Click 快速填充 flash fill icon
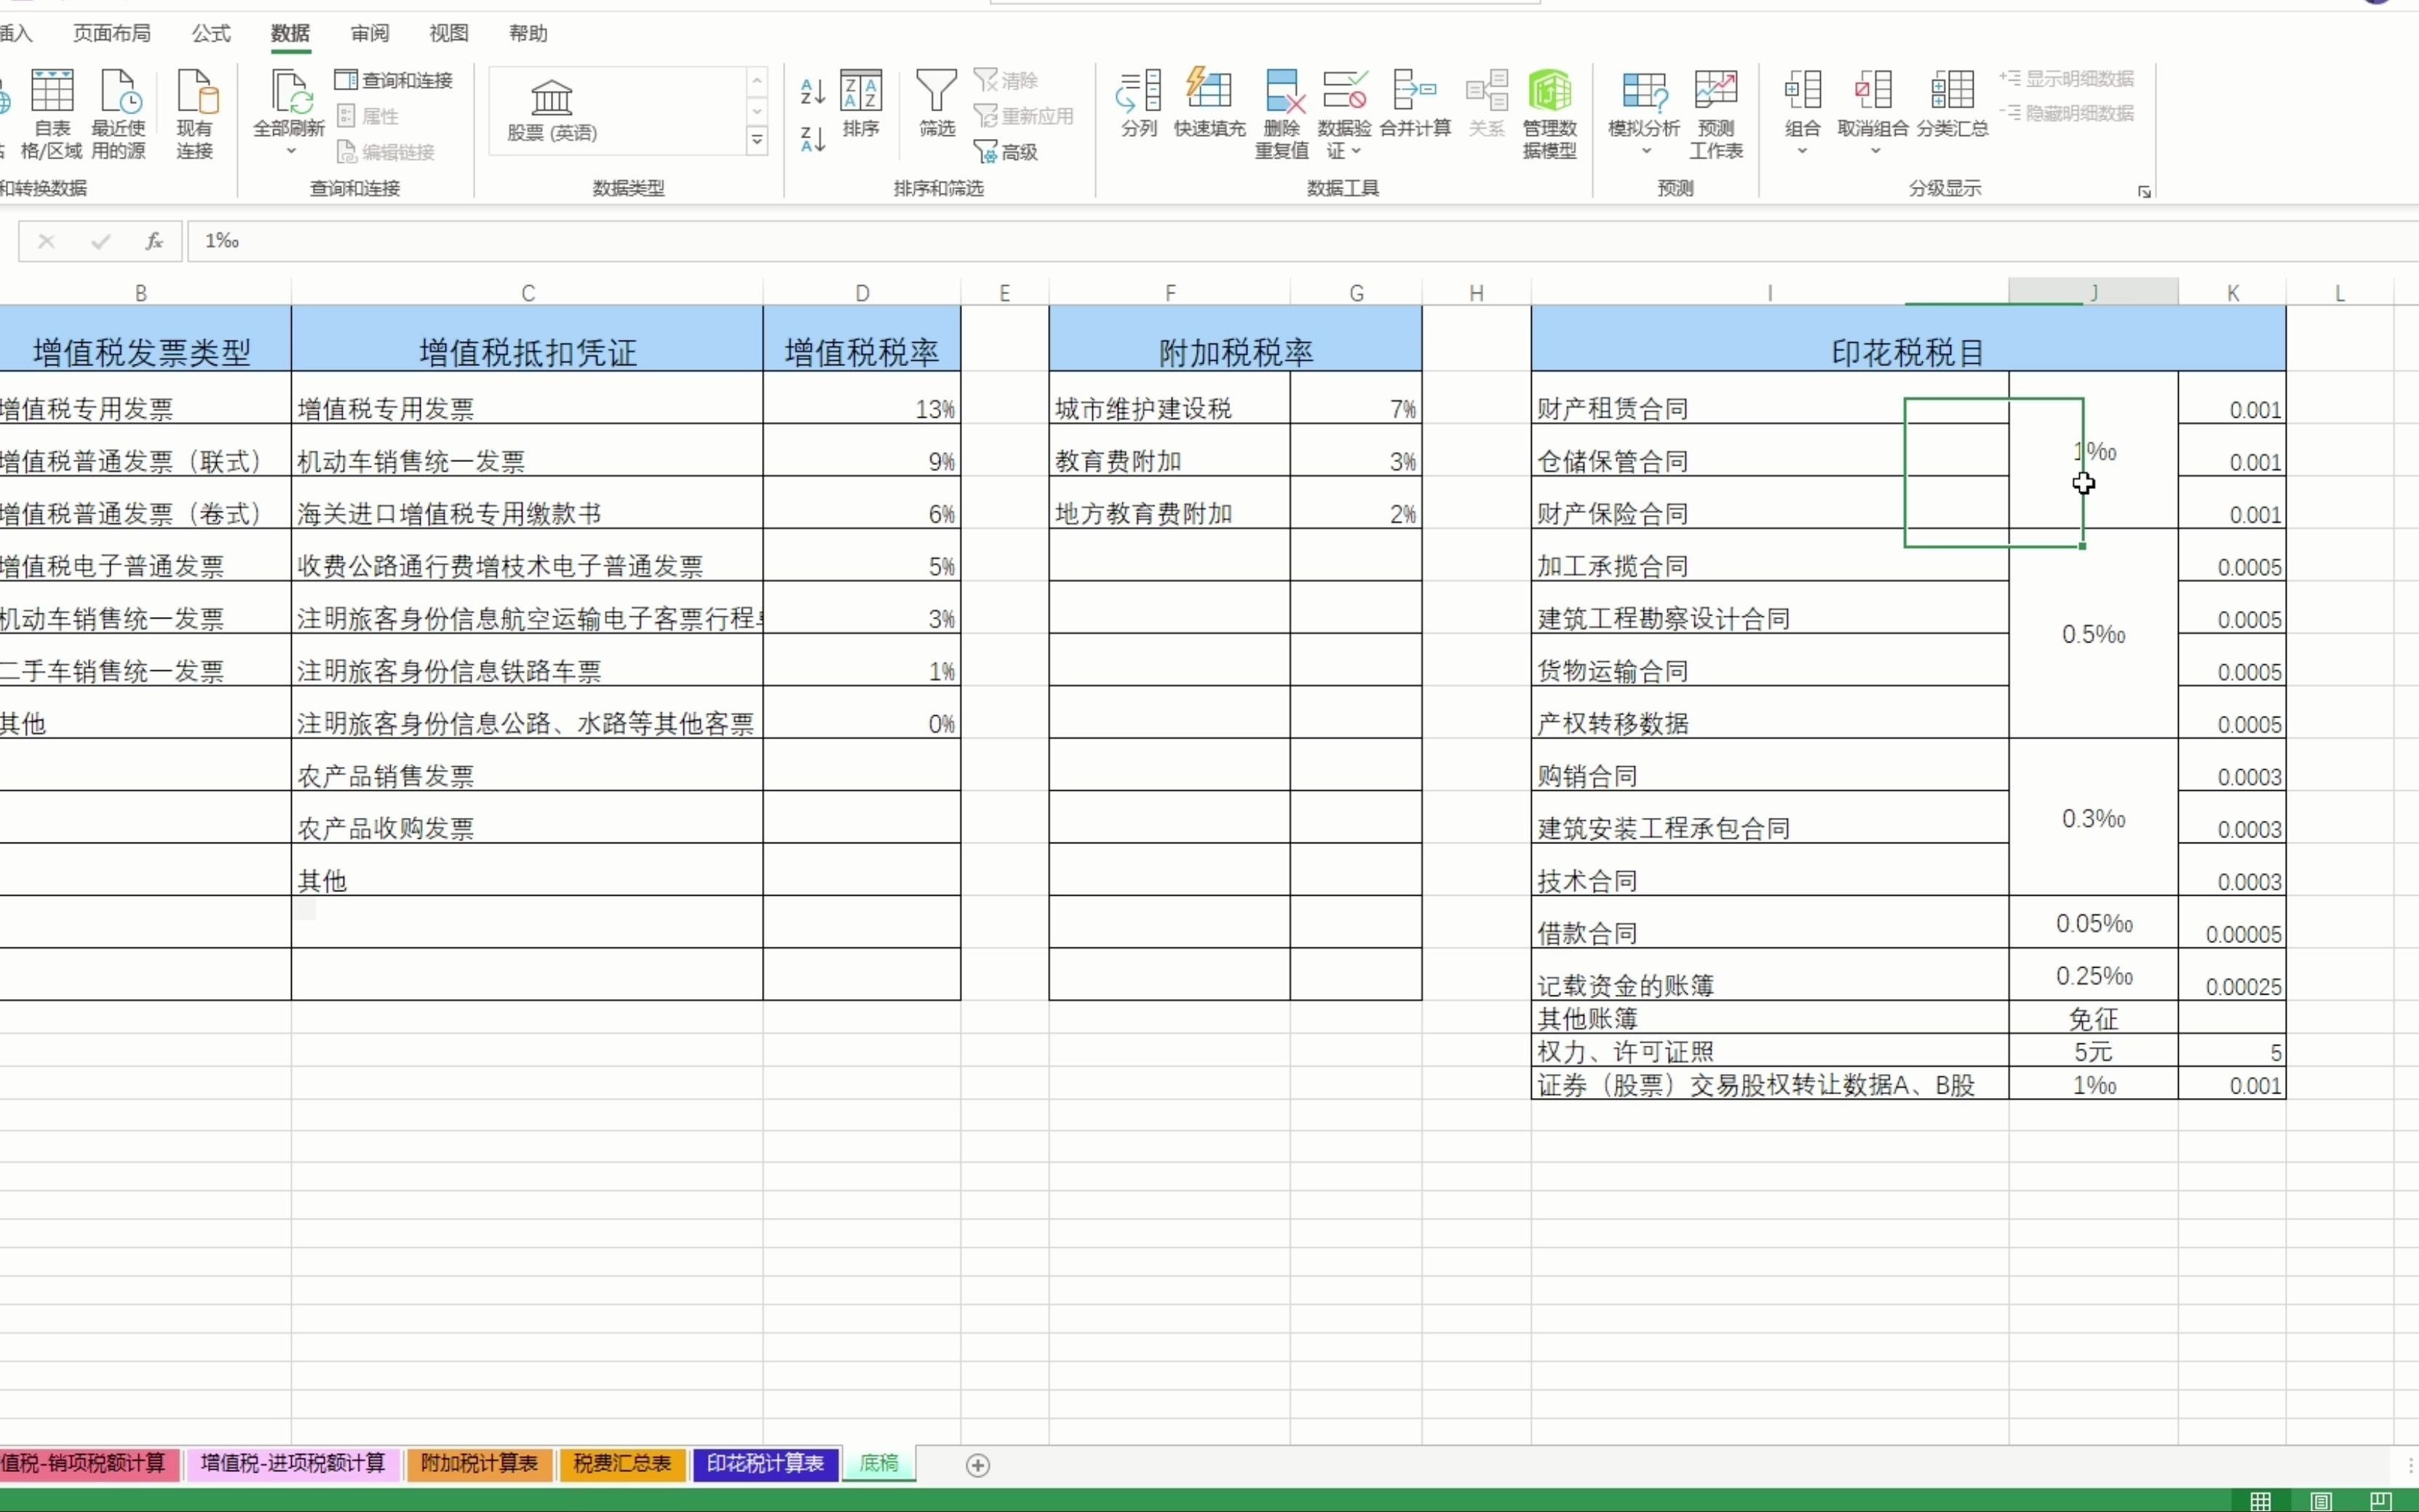 coord(1209,103)
